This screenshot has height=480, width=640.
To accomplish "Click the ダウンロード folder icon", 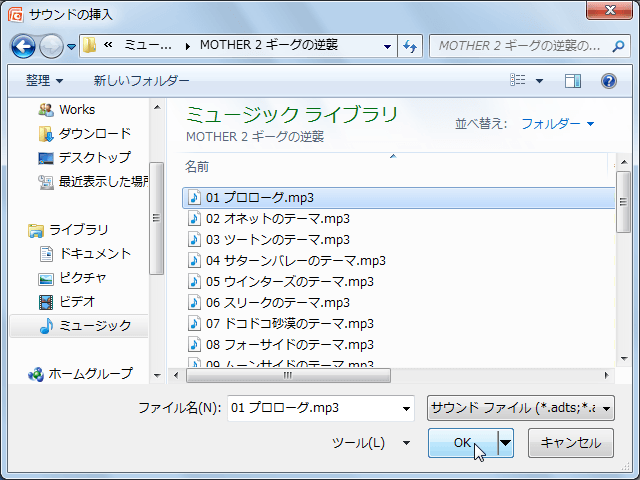I will (46, 134).
